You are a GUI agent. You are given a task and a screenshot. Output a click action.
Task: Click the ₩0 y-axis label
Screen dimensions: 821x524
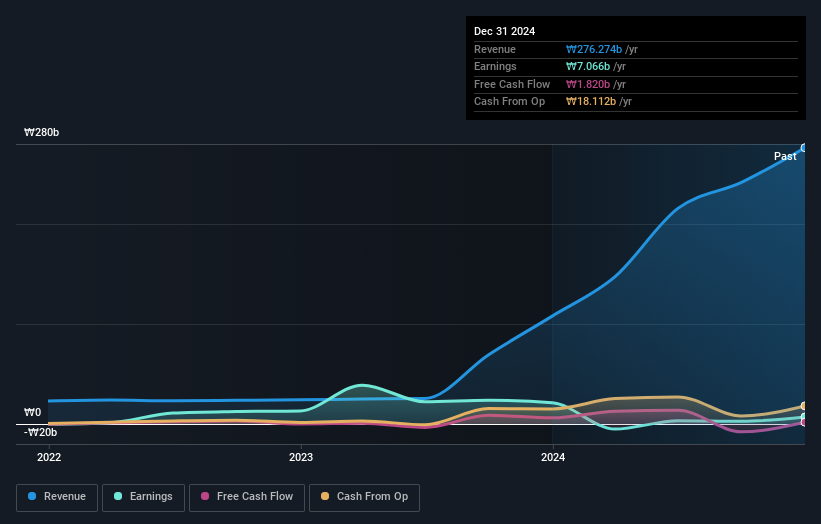tap(32, 412)
